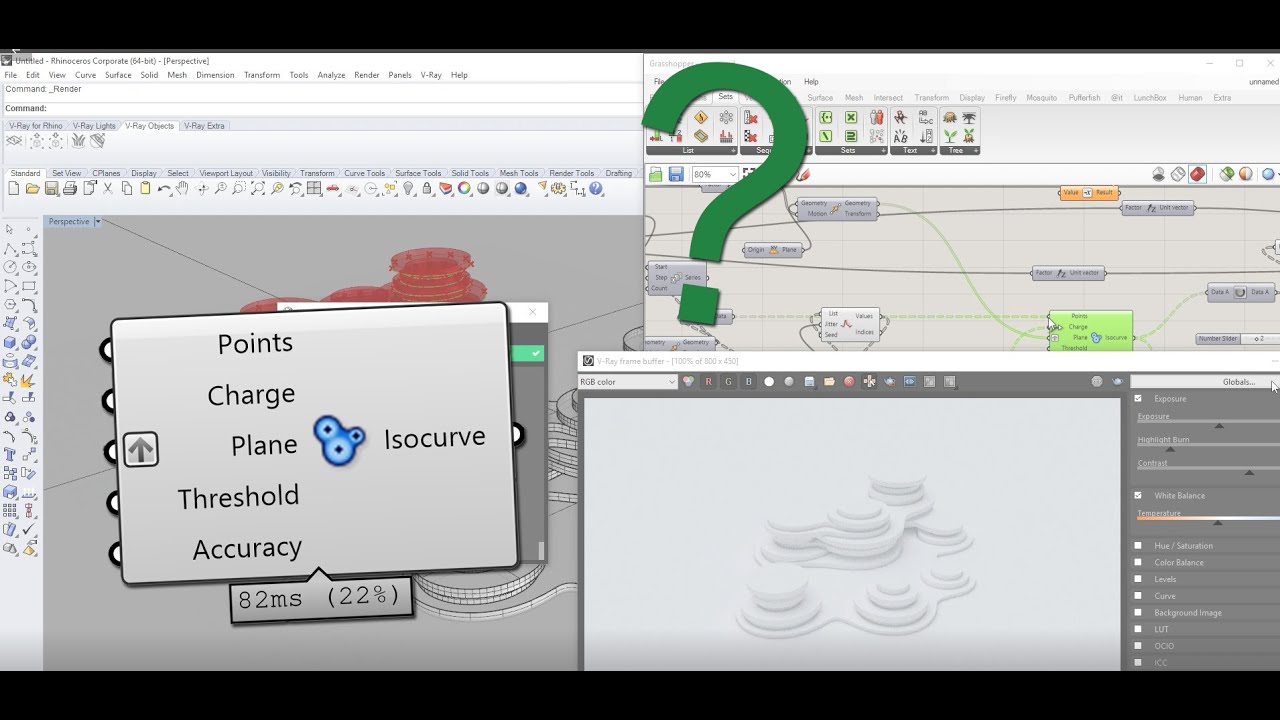Click the Paste clipboard icon in Rhino's toolbar

[145, 188]
